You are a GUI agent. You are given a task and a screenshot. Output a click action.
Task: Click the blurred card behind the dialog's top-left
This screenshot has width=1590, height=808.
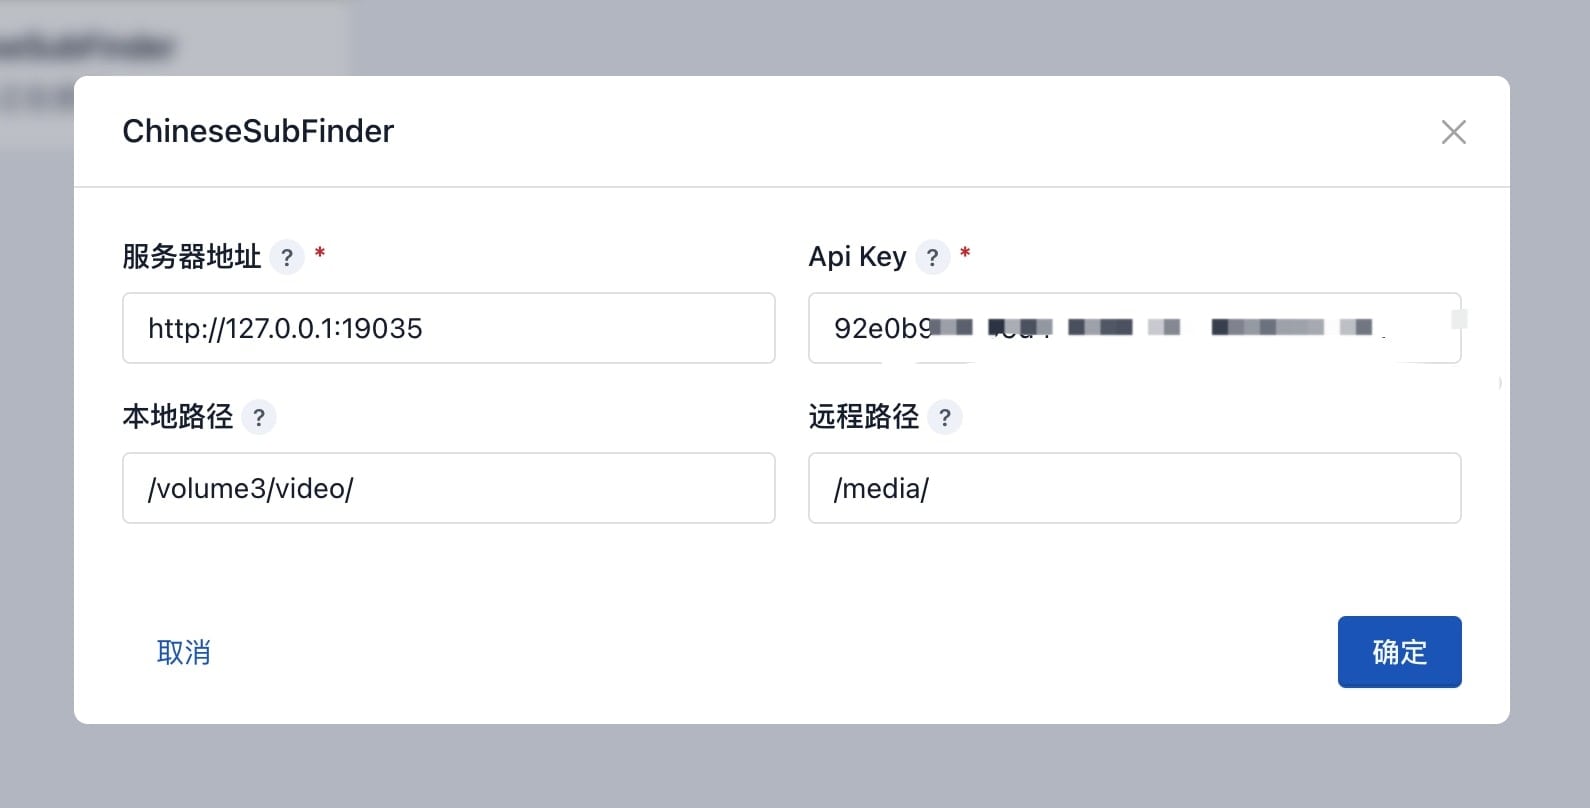pyautogui.click(x=175, y=37)
